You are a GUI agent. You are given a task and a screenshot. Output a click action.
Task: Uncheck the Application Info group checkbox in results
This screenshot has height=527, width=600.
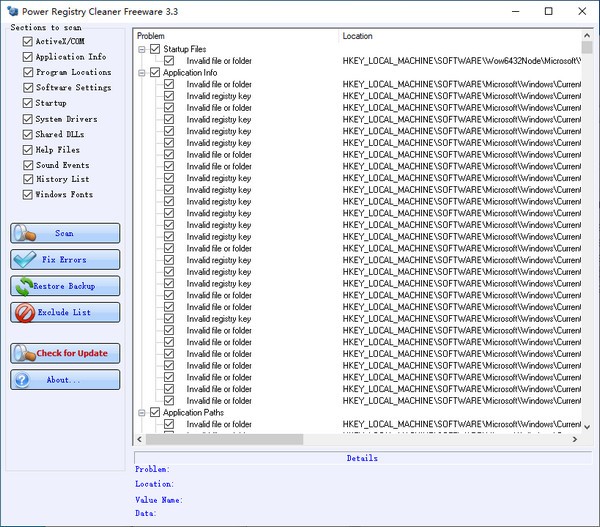click(155, 72)
